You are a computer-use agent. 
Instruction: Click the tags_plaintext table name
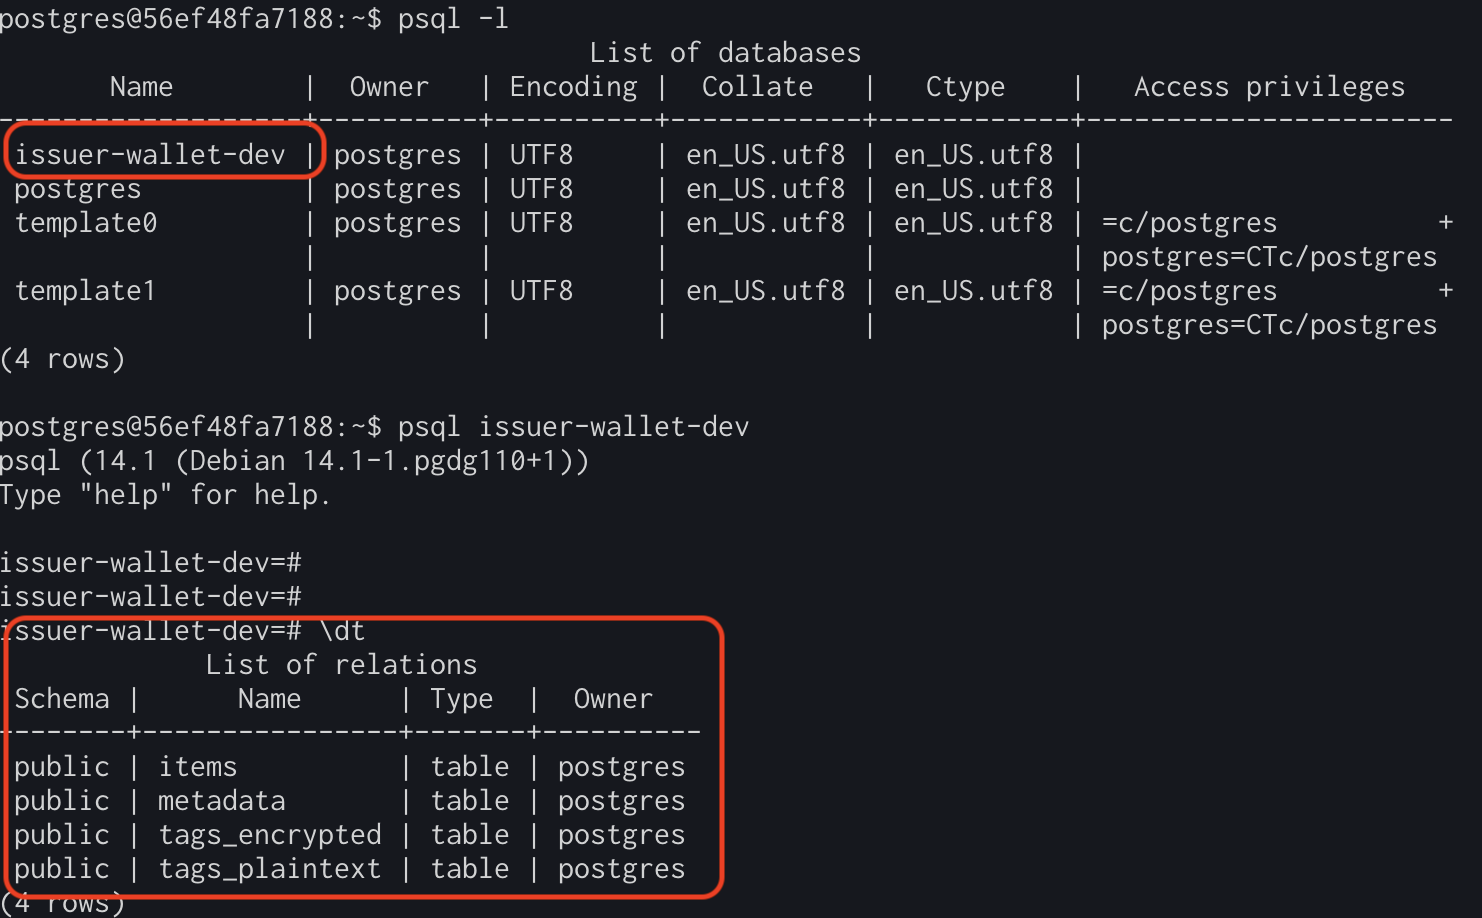(270, 869)
